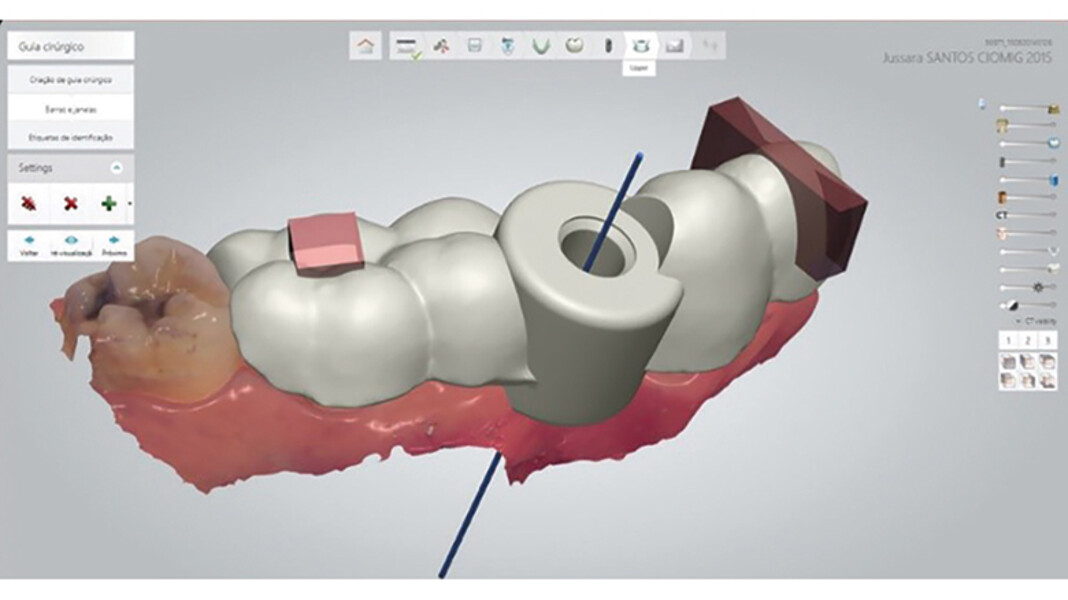Image resolution: width=1068 pixels, height=600 pixels.
Task: Toggle view preset number 1
Action: pos(1008,341)
